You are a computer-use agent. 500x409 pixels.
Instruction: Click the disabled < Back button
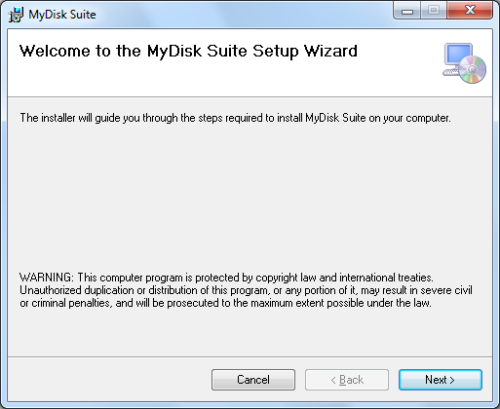pos(347,380)
